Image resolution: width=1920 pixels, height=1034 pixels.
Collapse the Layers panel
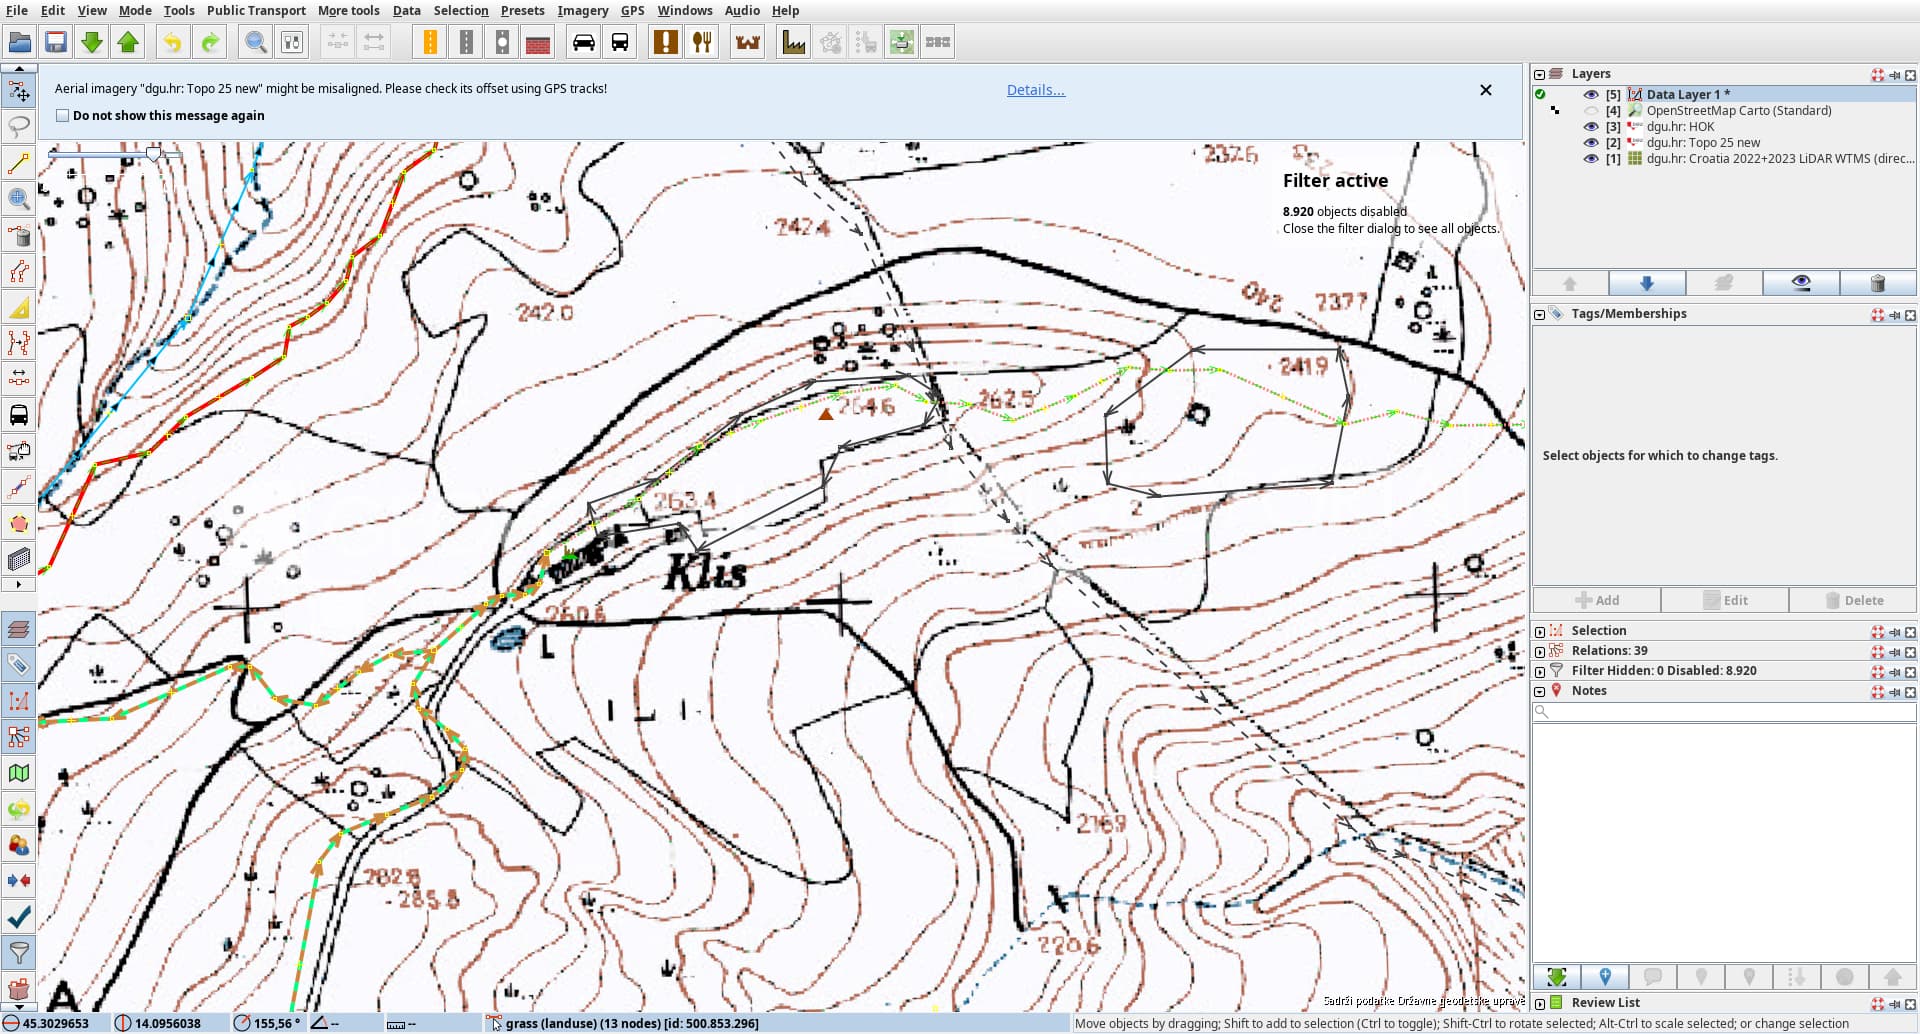pos(1539,74)
